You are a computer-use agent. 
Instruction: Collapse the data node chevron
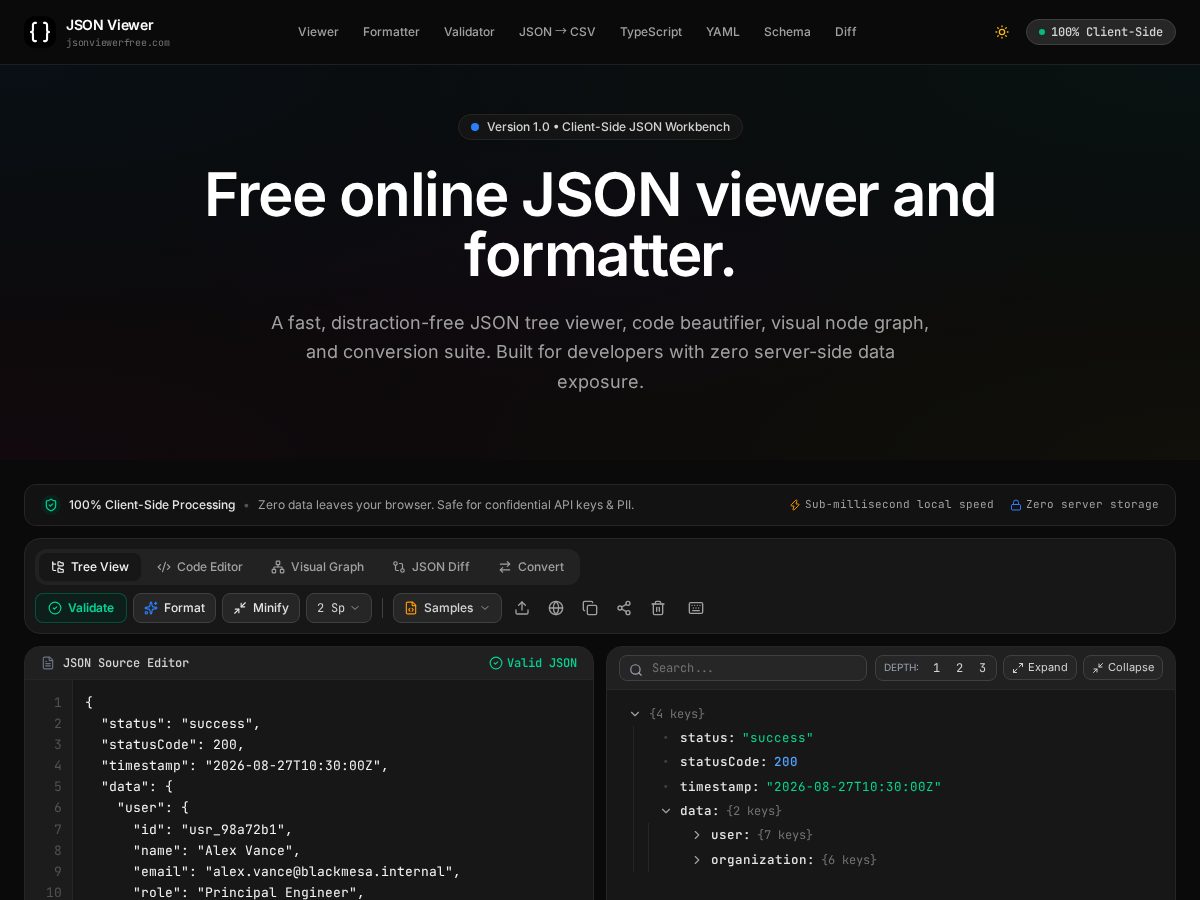pos(666,811)
